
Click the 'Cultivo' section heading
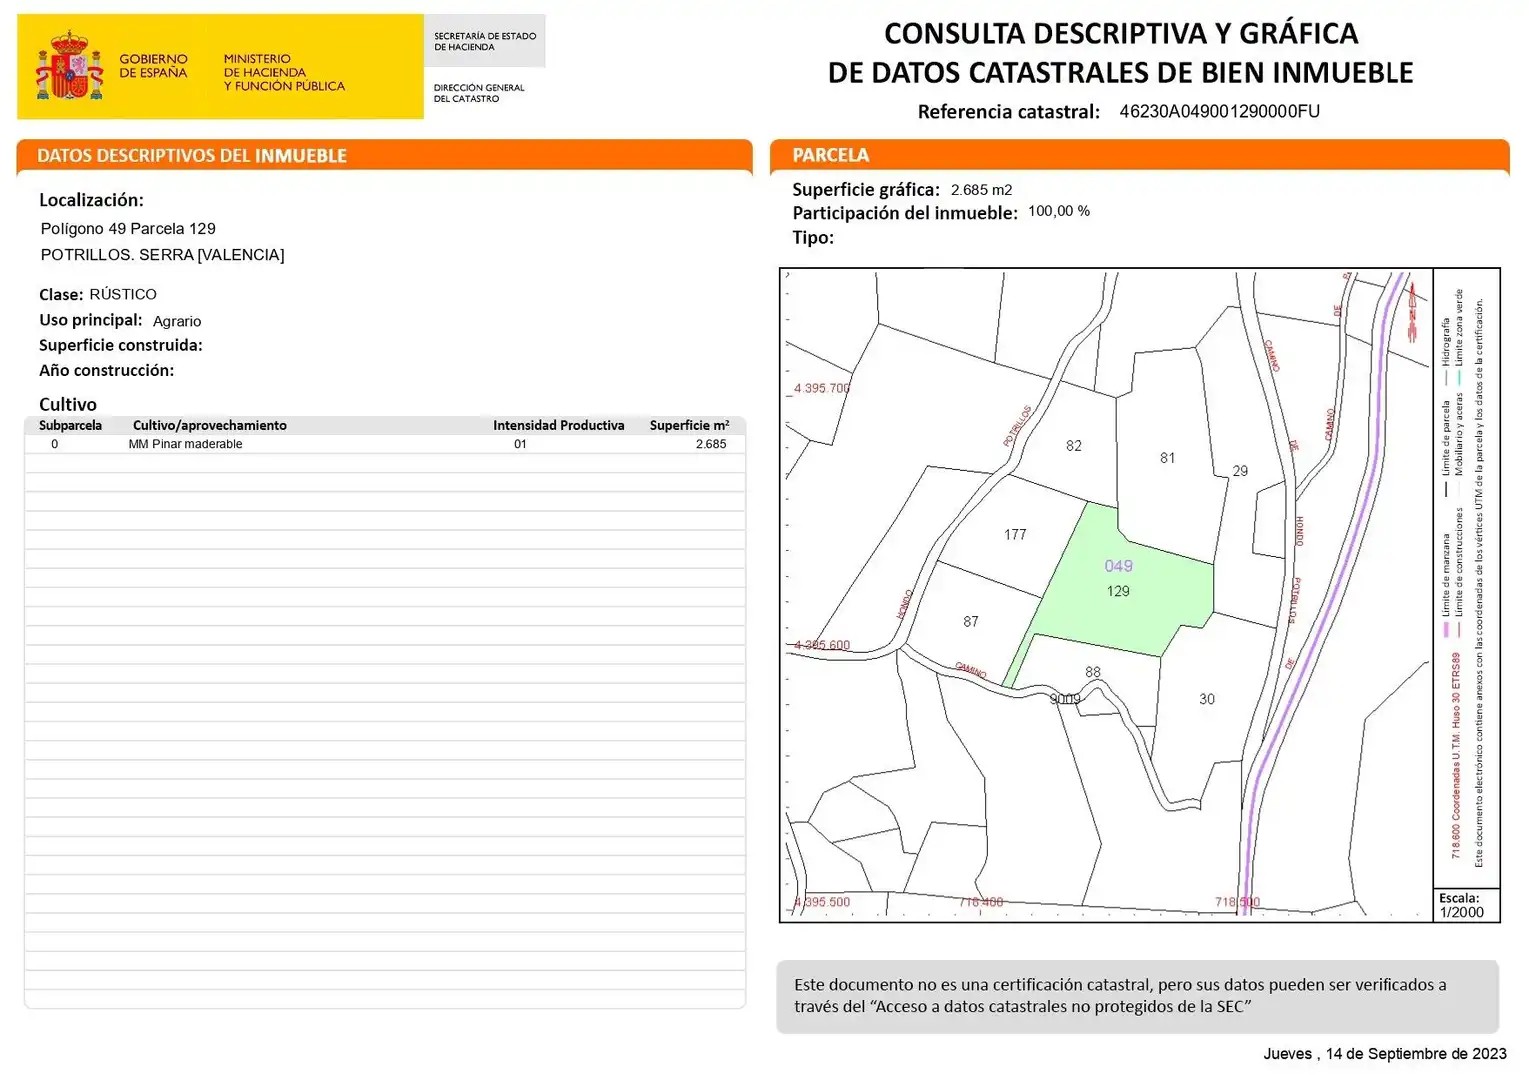pos(68,404)
